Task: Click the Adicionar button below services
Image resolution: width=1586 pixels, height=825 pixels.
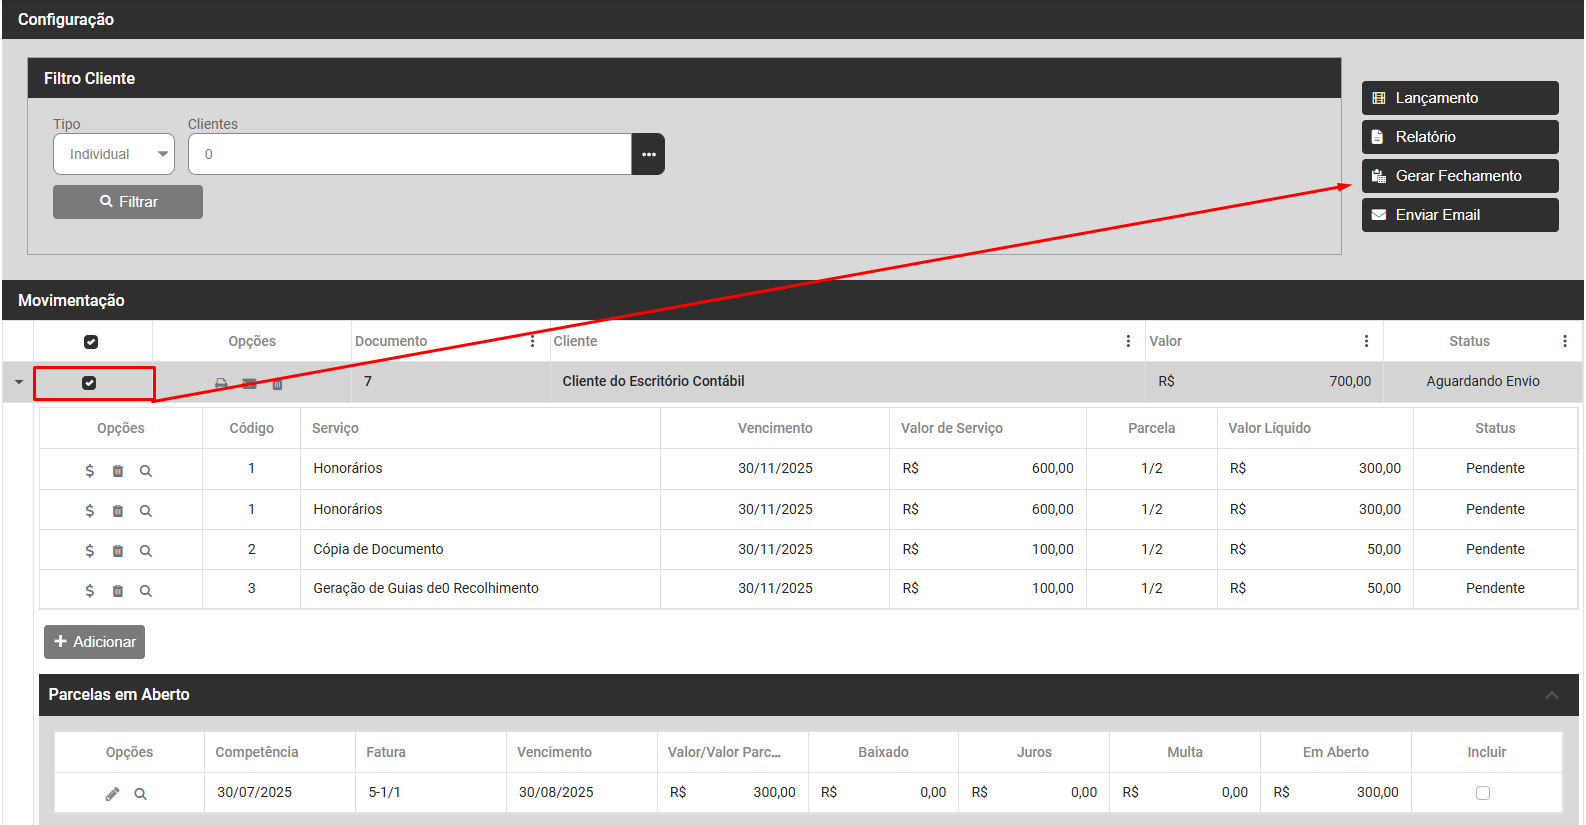Action: coord(95,642)
